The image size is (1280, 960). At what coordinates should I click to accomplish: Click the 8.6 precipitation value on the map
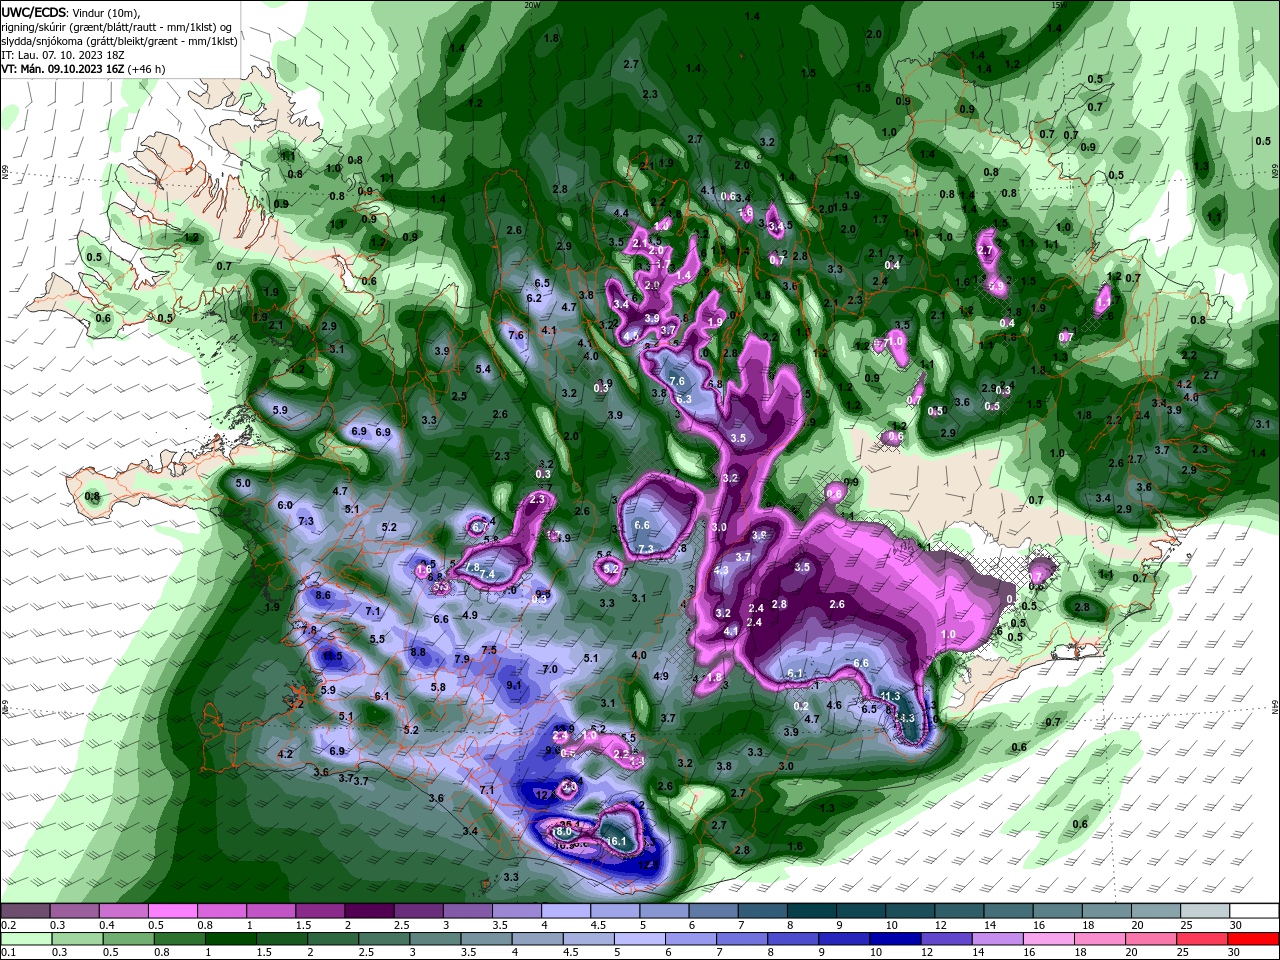pos(323,595)
